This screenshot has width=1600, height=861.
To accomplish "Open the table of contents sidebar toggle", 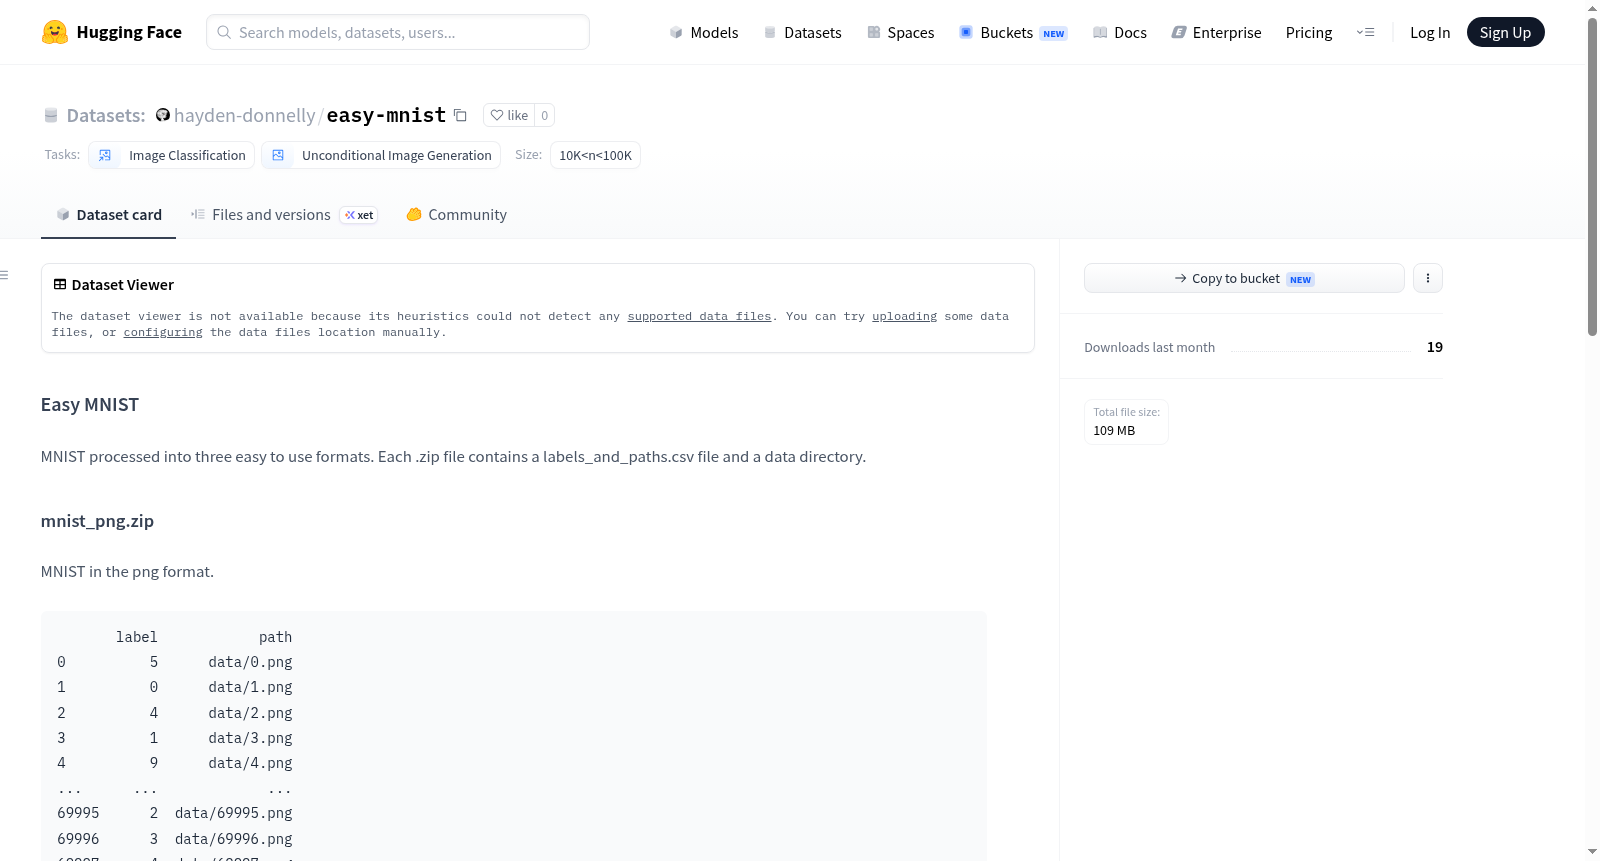I will coord(4,275).
